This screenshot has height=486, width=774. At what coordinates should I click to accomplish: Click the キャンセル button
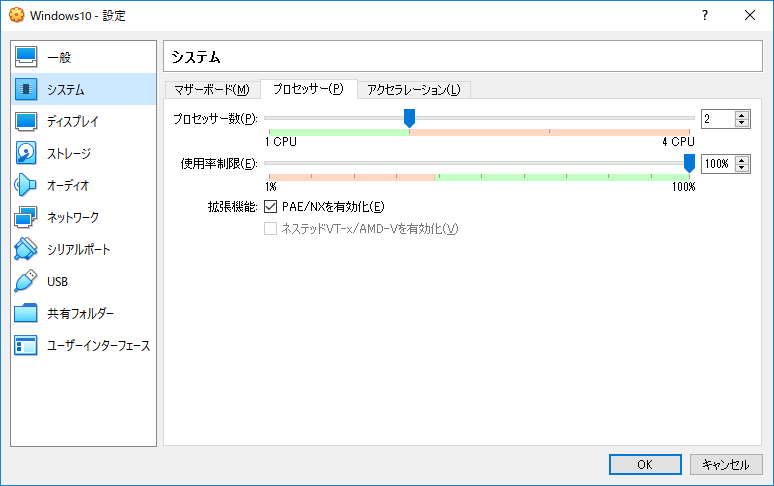(726, 464)
